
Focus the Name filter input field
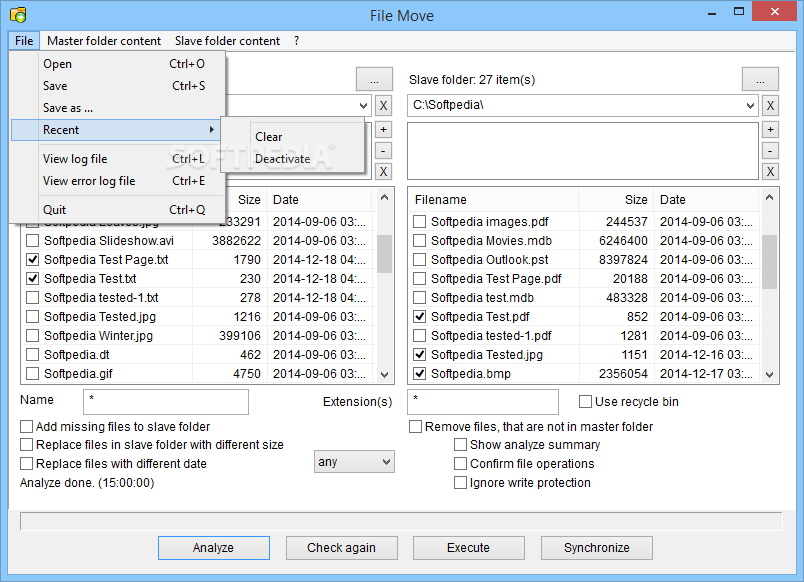pyautogui.click(x=166, y=402)
